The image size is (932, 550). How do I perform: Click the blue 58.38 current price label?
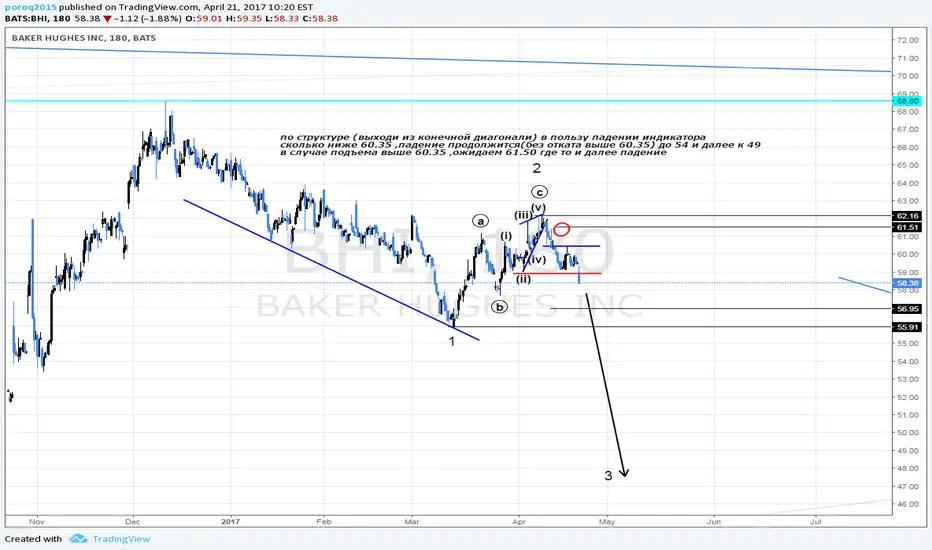[908, 284]
